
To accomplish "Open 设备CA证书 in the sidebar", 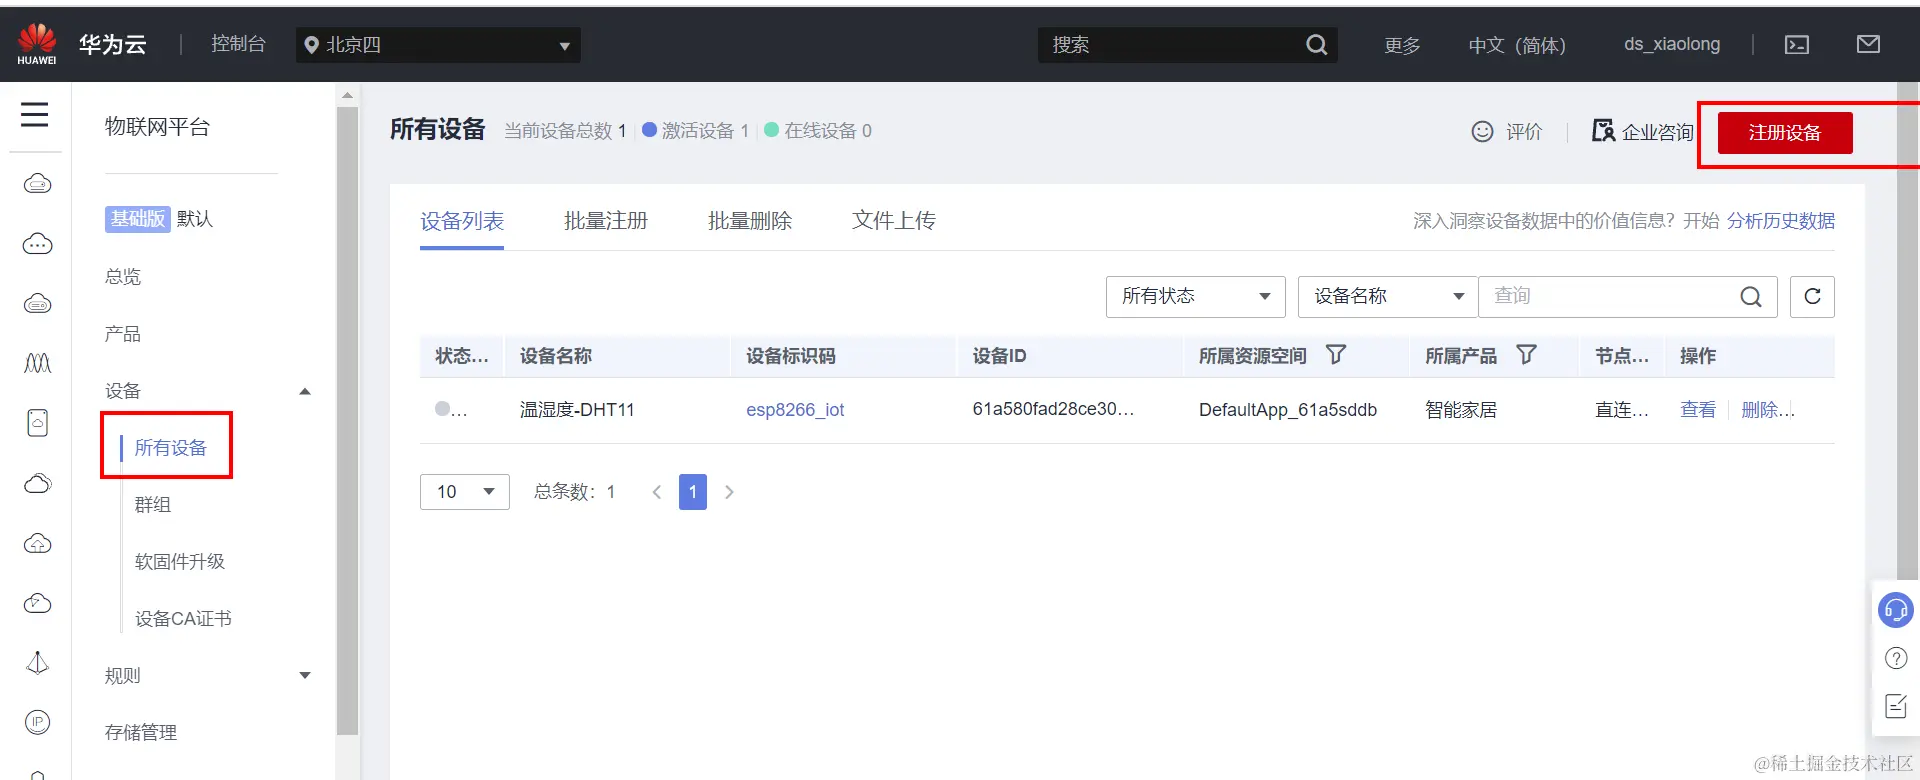I will coord(183,619).
